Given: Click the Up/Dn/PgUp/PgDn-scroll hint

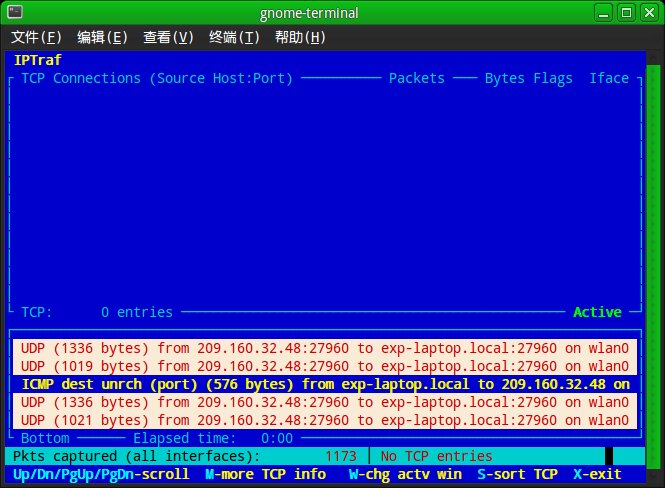Looking at the screenshot, I should point(101,474).
